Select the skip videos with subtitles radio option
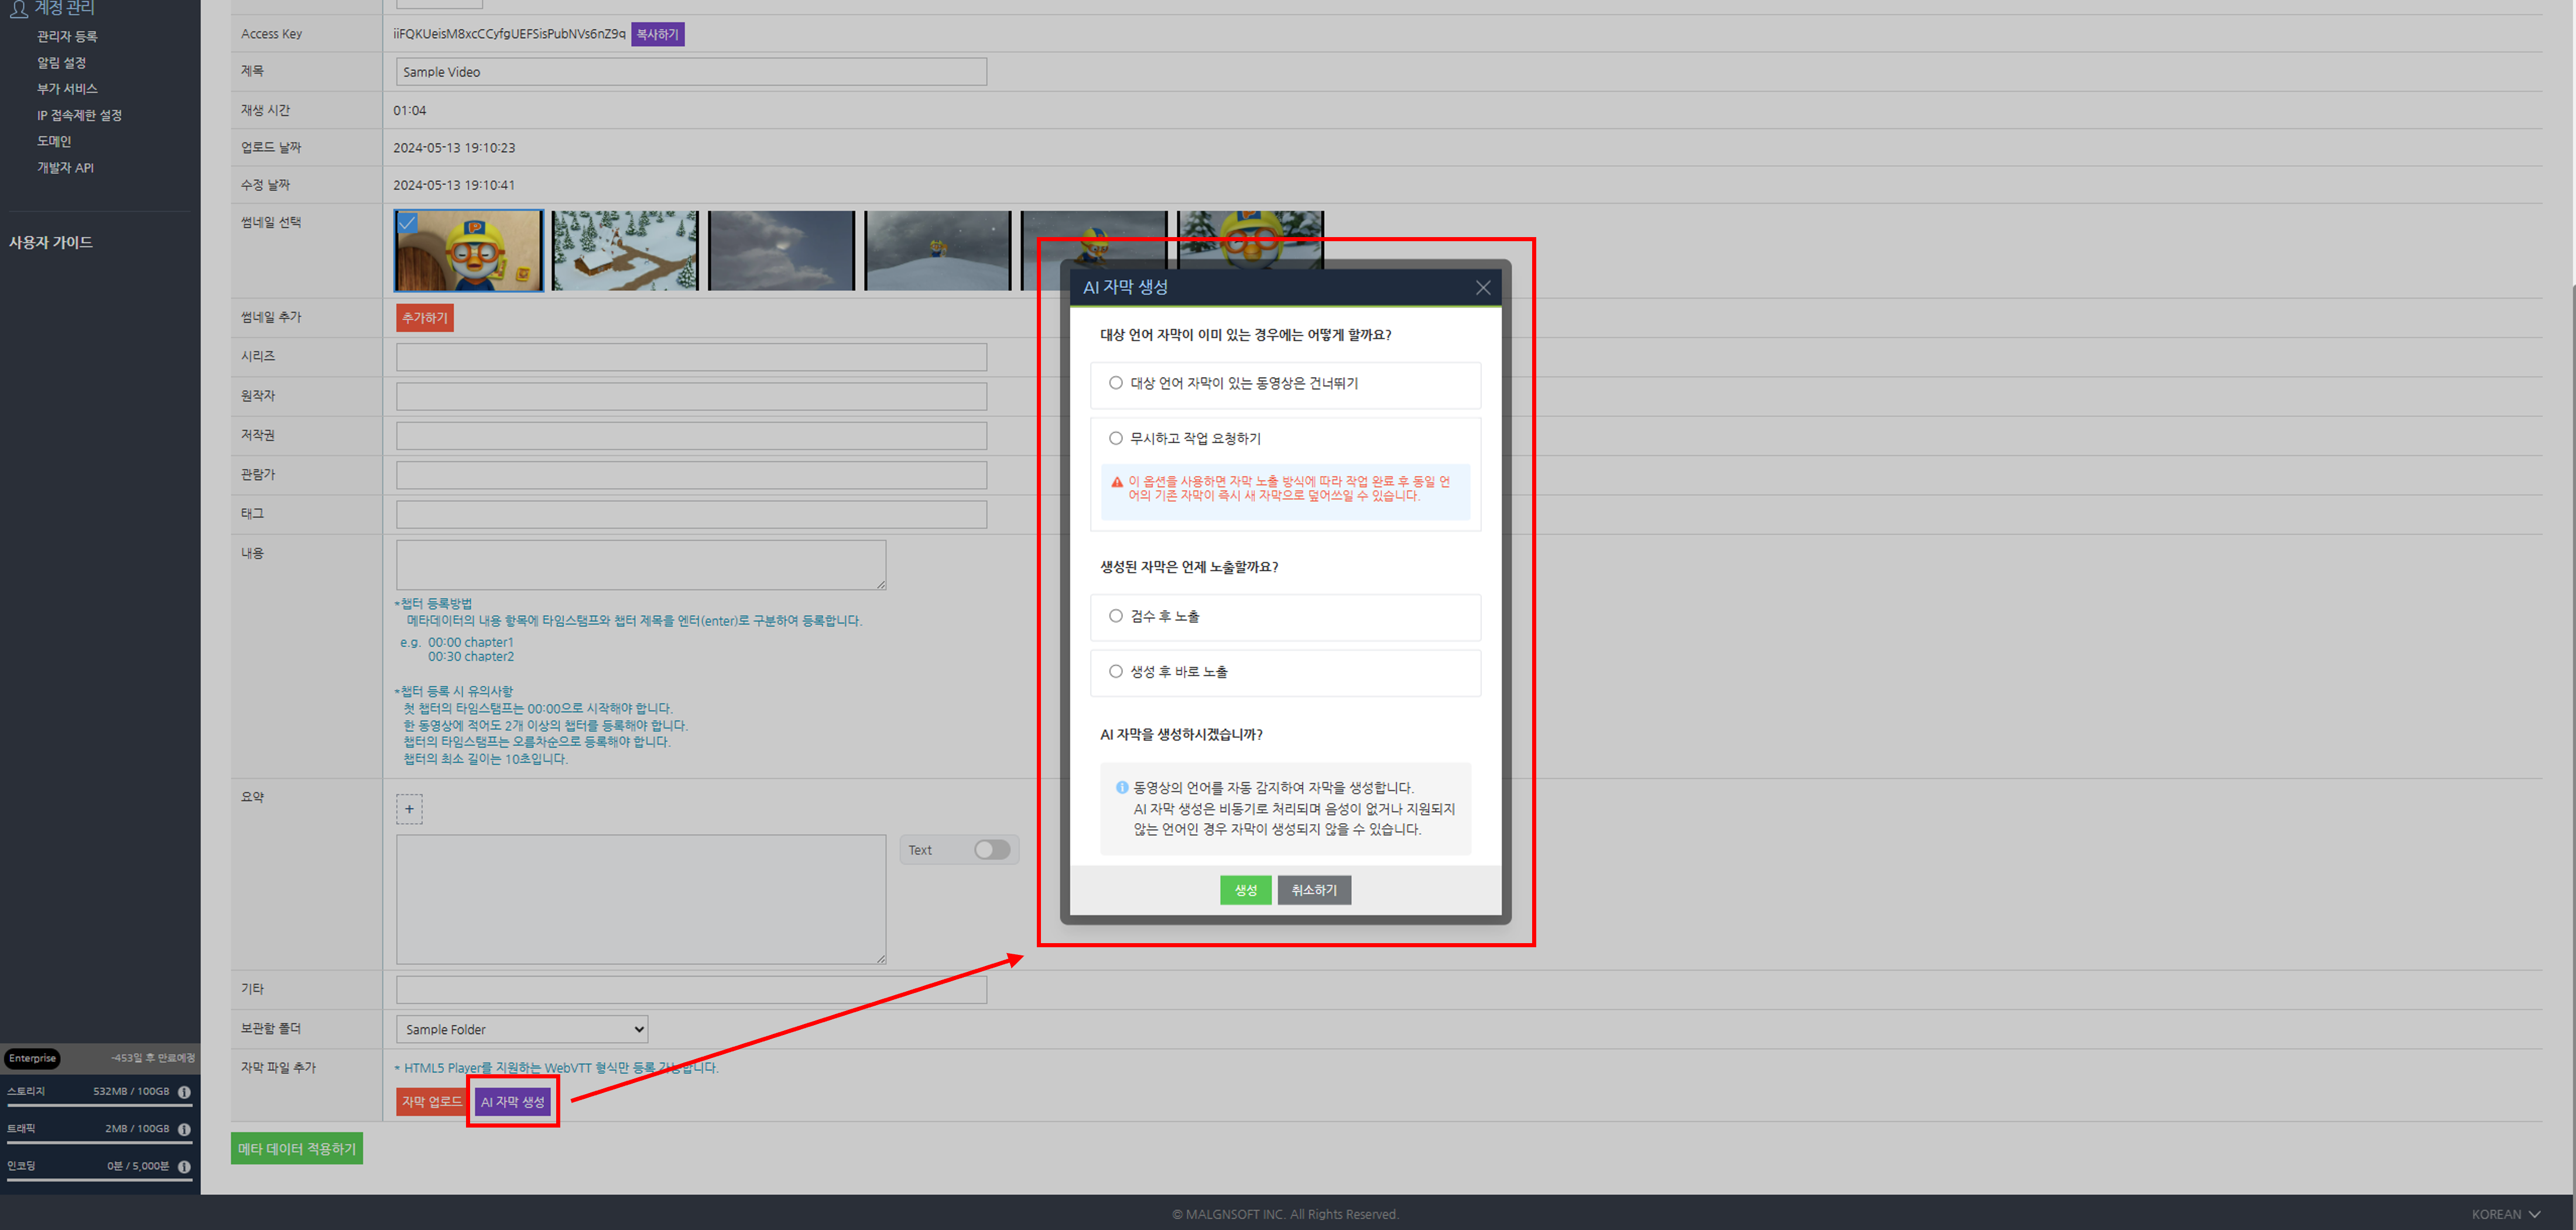The image size is (2576, 1230). (x=1116, y=383)
